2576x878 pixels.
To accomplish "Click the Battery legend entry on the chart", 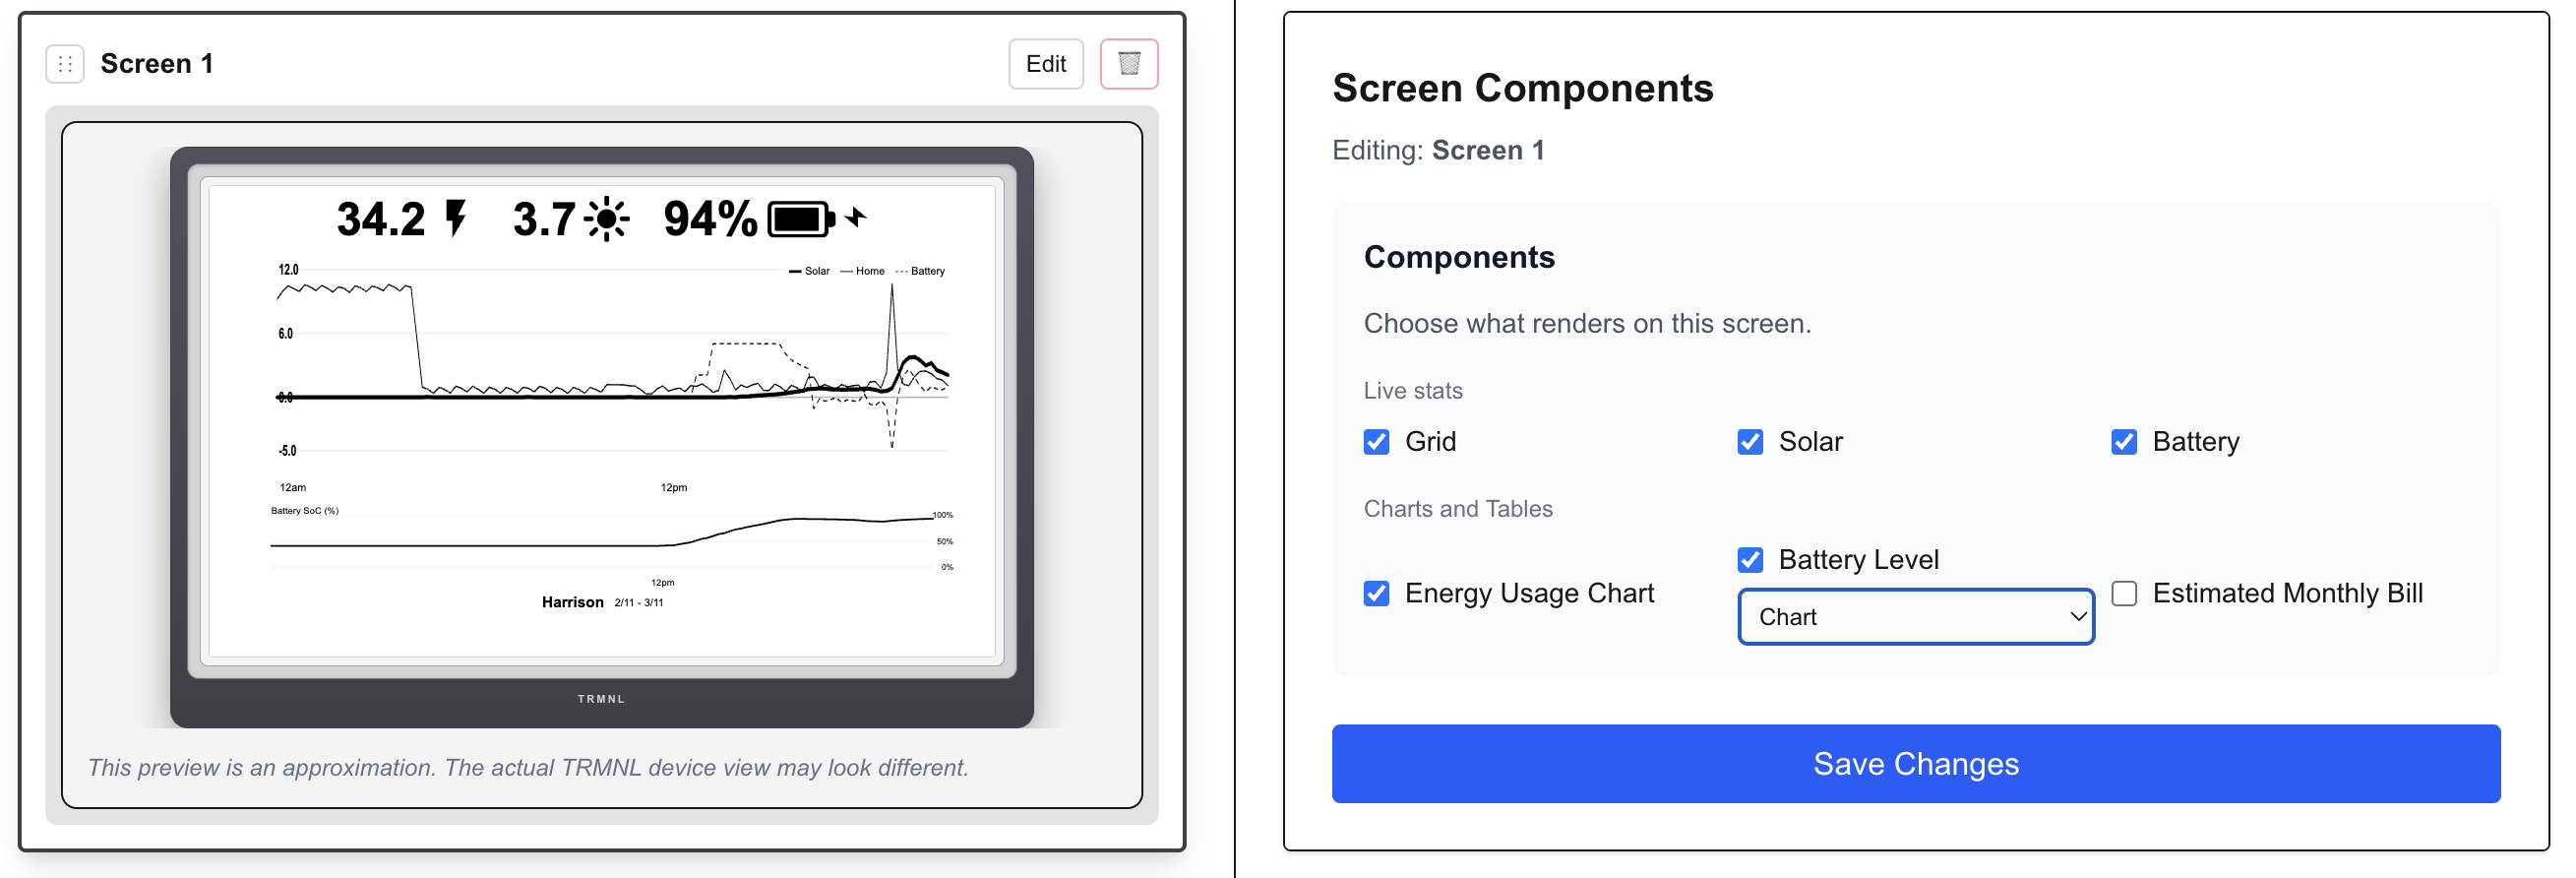I will (923, 270).
